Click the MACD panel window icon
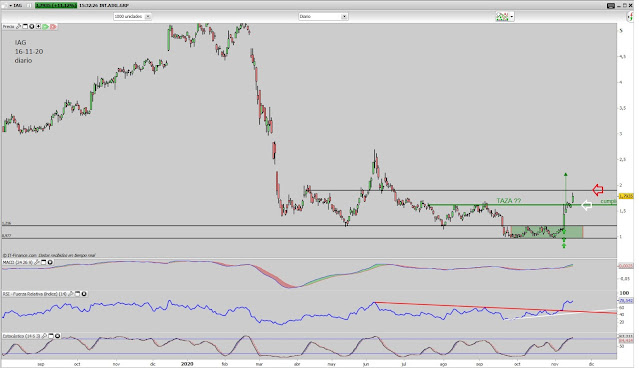The image size is (639, 368). pos(44,262)
